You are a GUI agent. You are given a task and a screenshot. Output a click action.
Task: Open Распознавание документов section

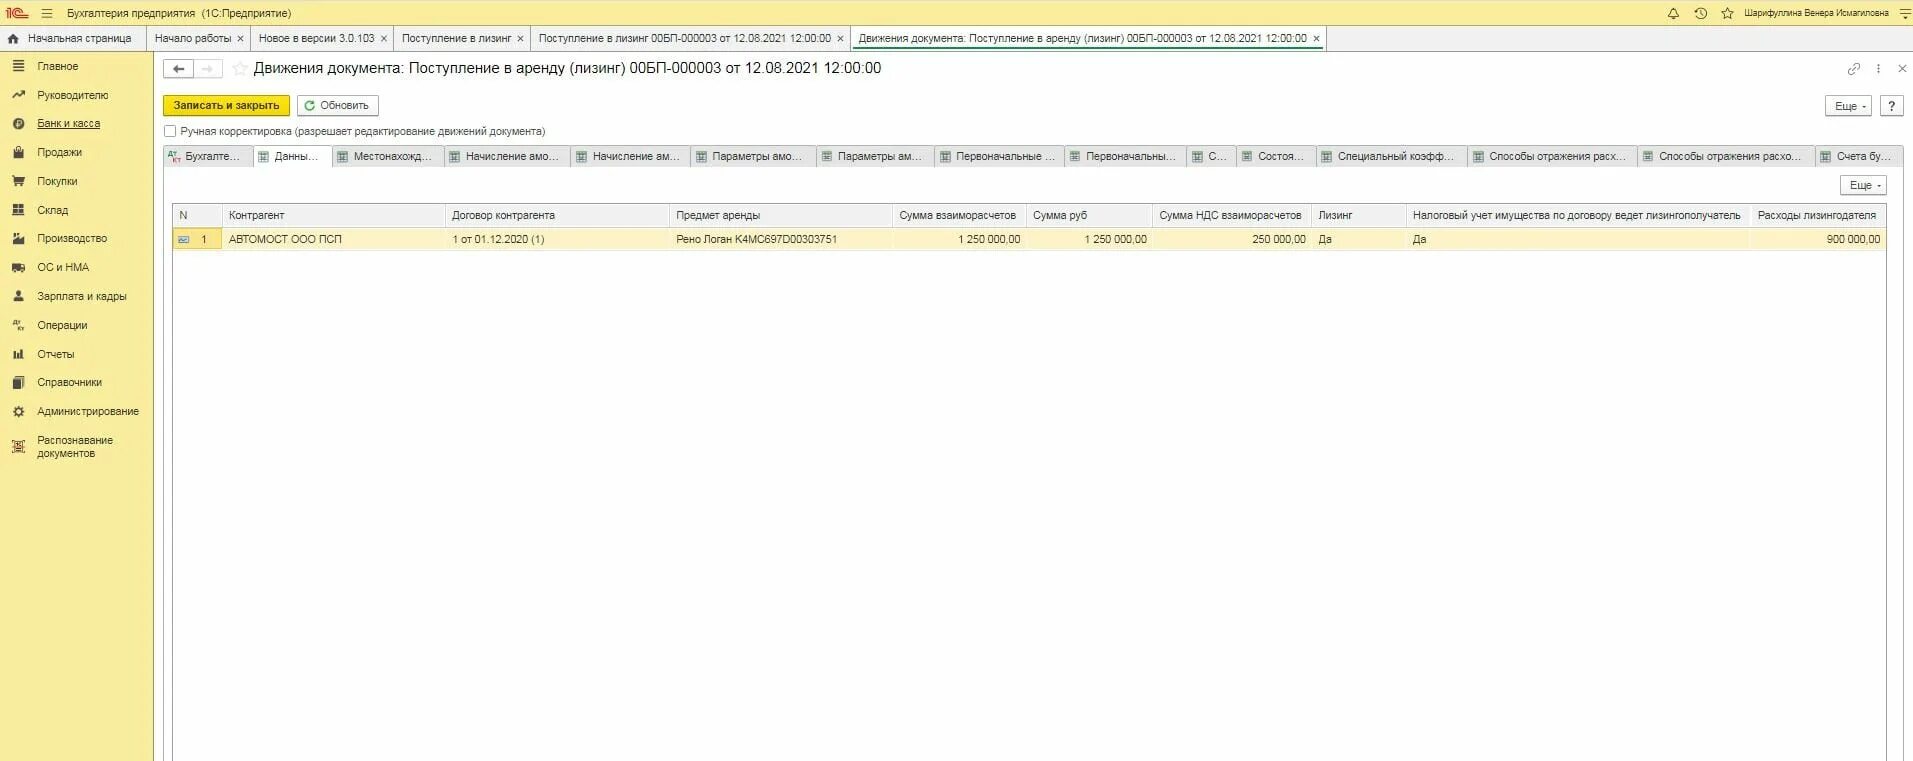click(74, 447)
